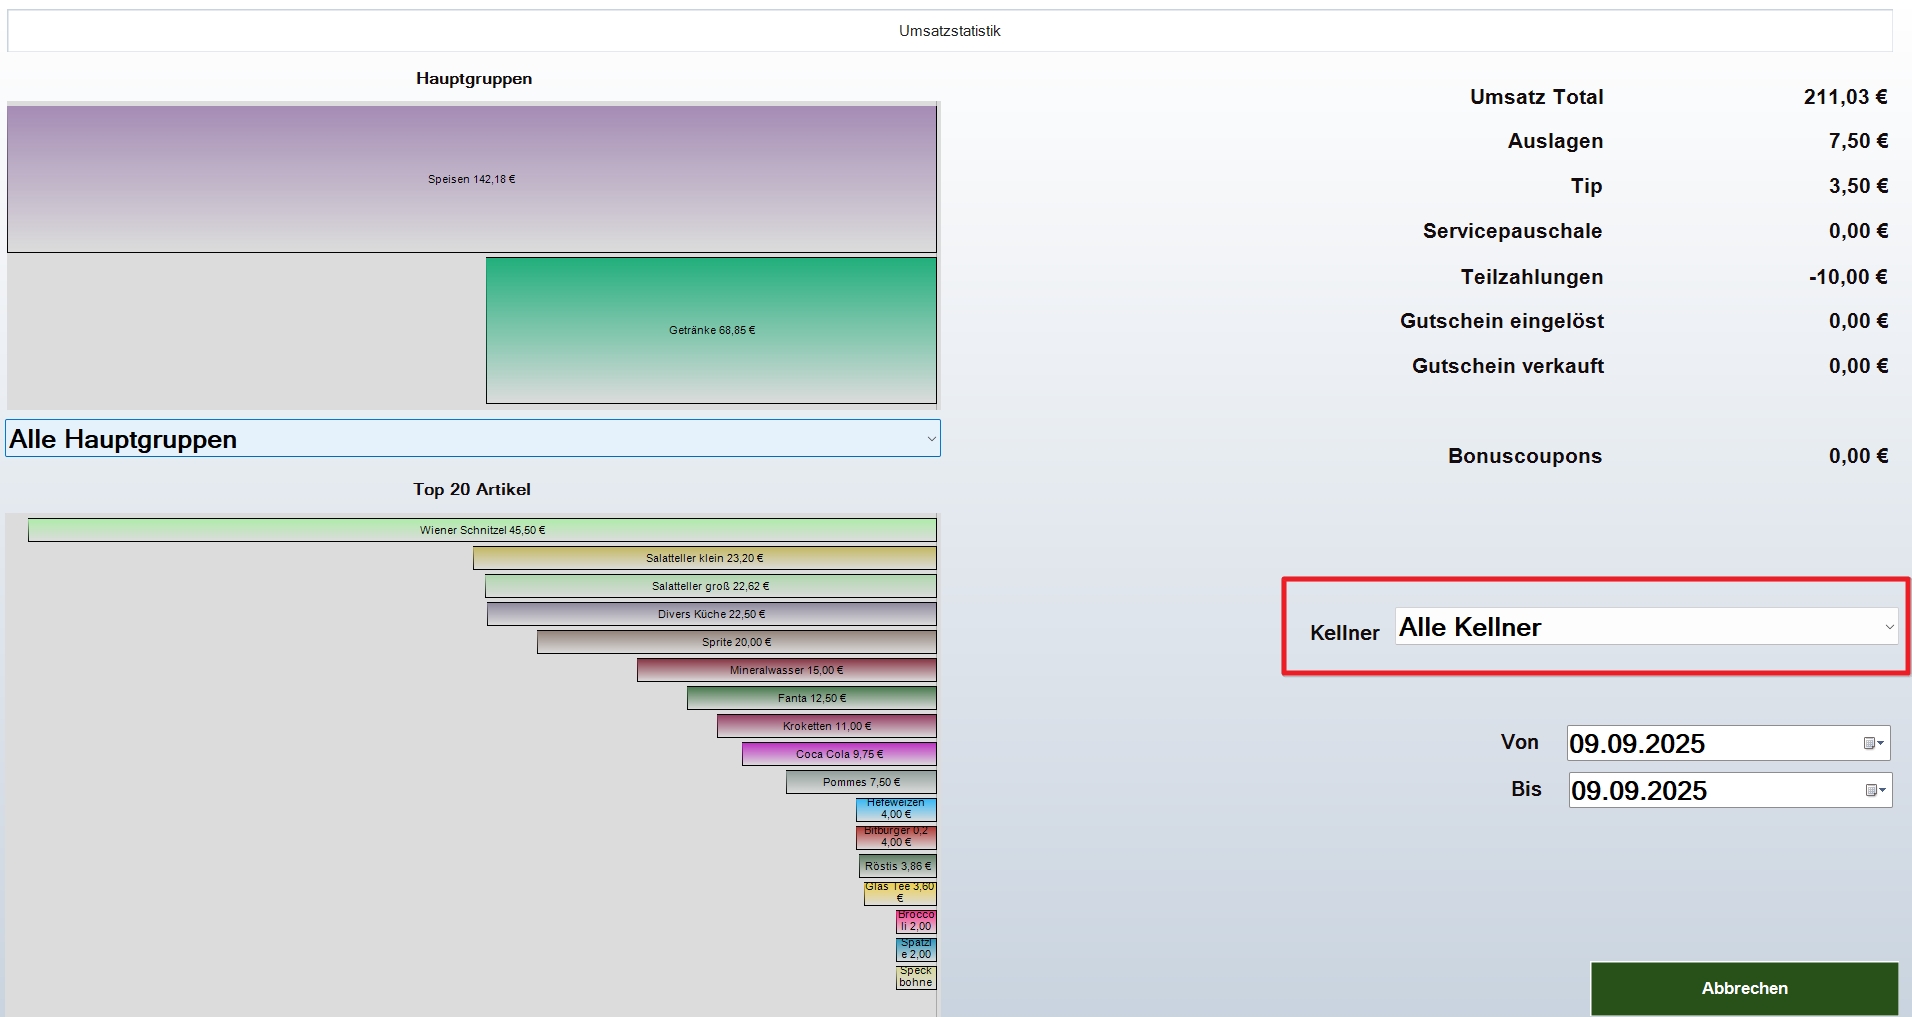This screenshot has width=1912, height=1017.
Task: Click the Fanta 12,50 € bar
Action: [812, 698]
